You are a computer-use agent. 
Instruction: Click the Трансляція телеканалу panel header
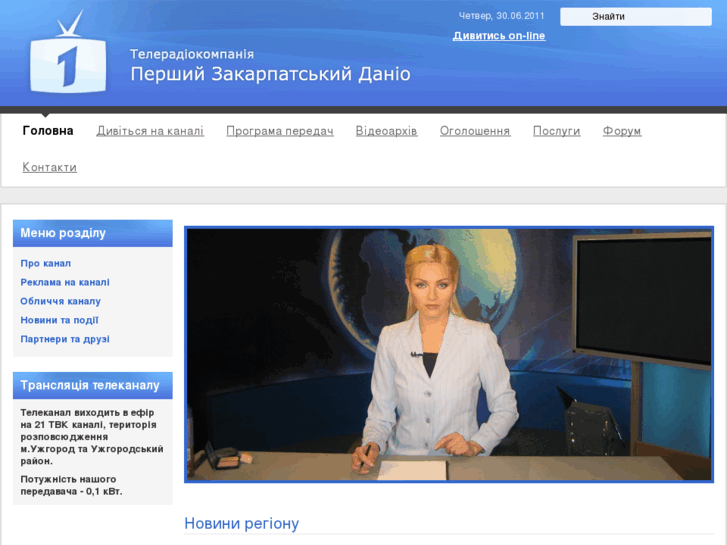[93, 385]
